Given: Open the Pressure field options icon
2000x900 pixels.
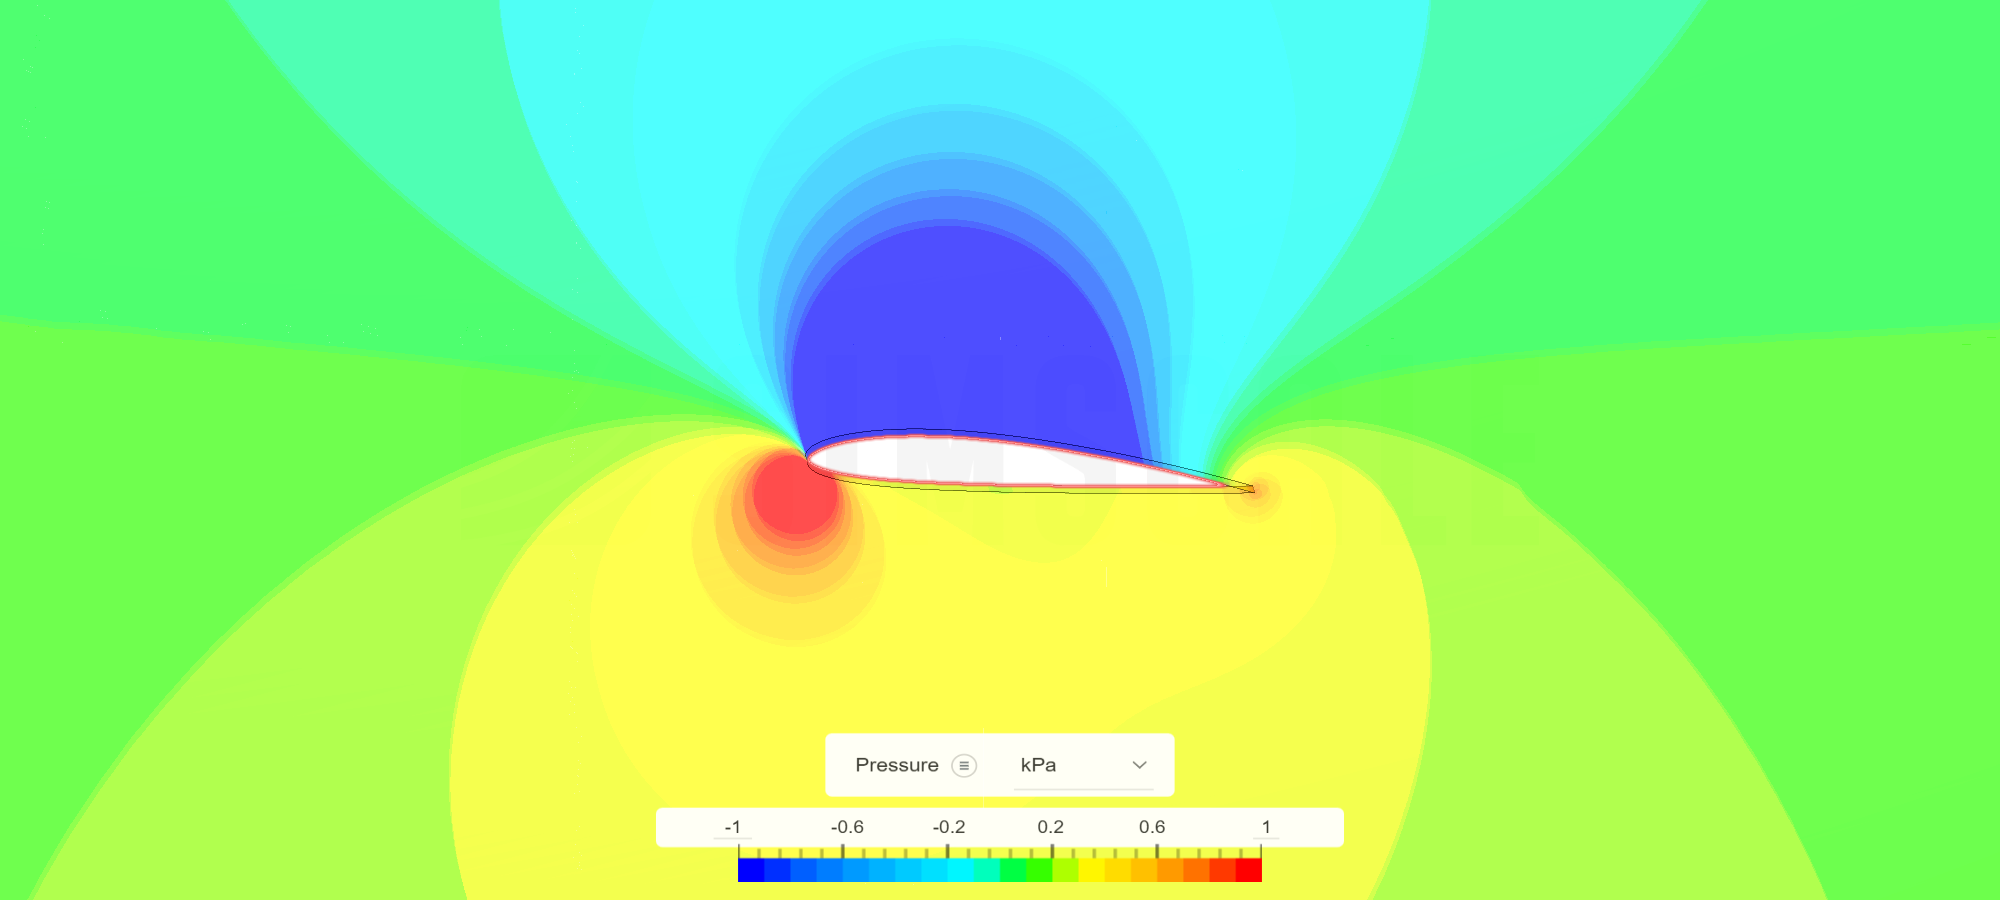Looking at the screenshot, I should click(964, 765).
